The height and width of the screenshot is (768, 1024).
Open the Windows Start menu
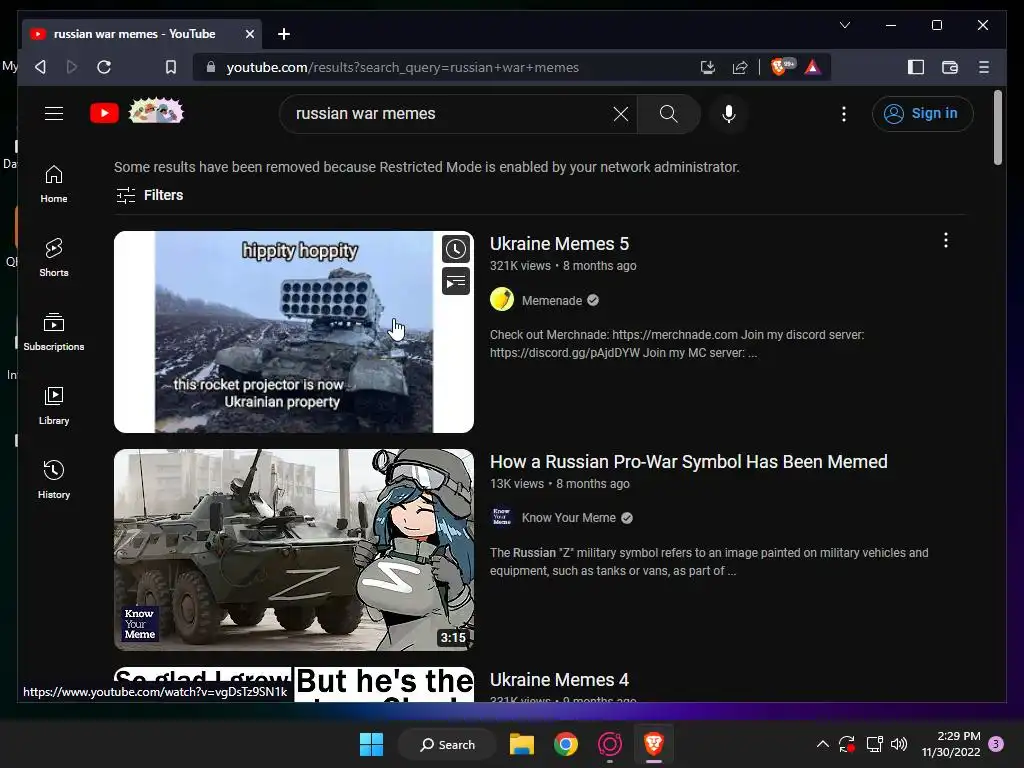pos(372,744)
